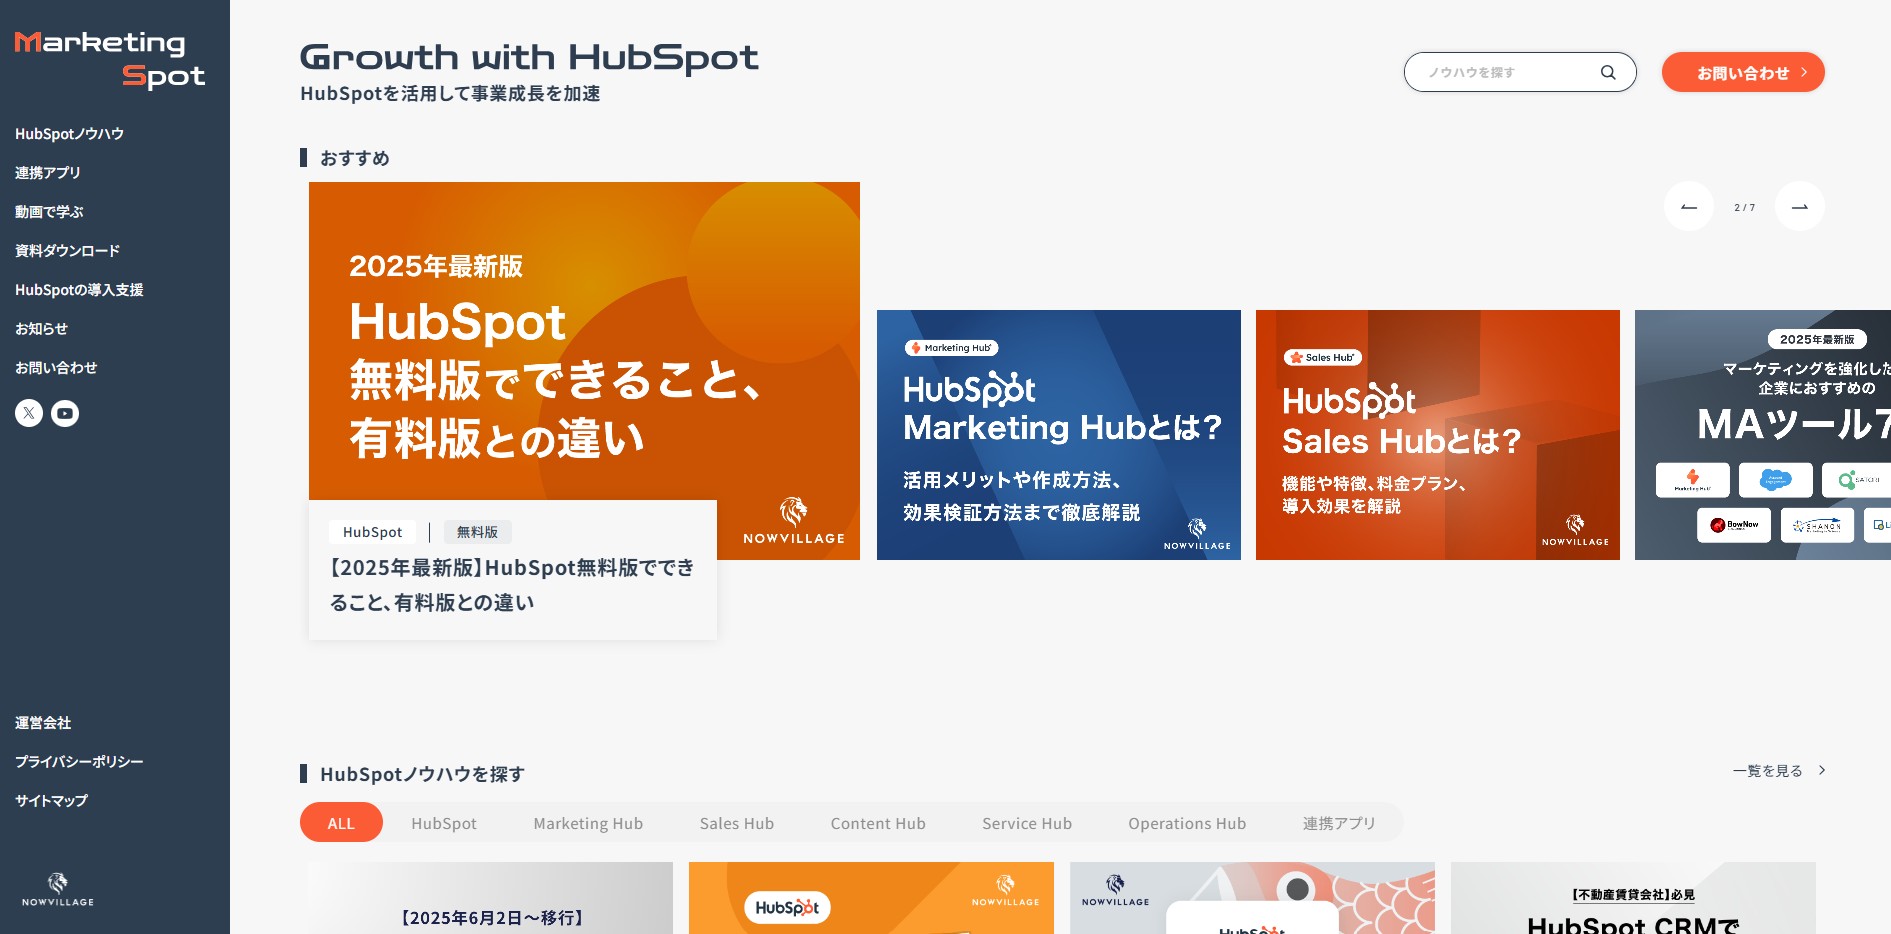Open the 2025年6月2日〜移行 article thumbnail
The height and width of the screenshot is (934, 1891).
point(490,898)
